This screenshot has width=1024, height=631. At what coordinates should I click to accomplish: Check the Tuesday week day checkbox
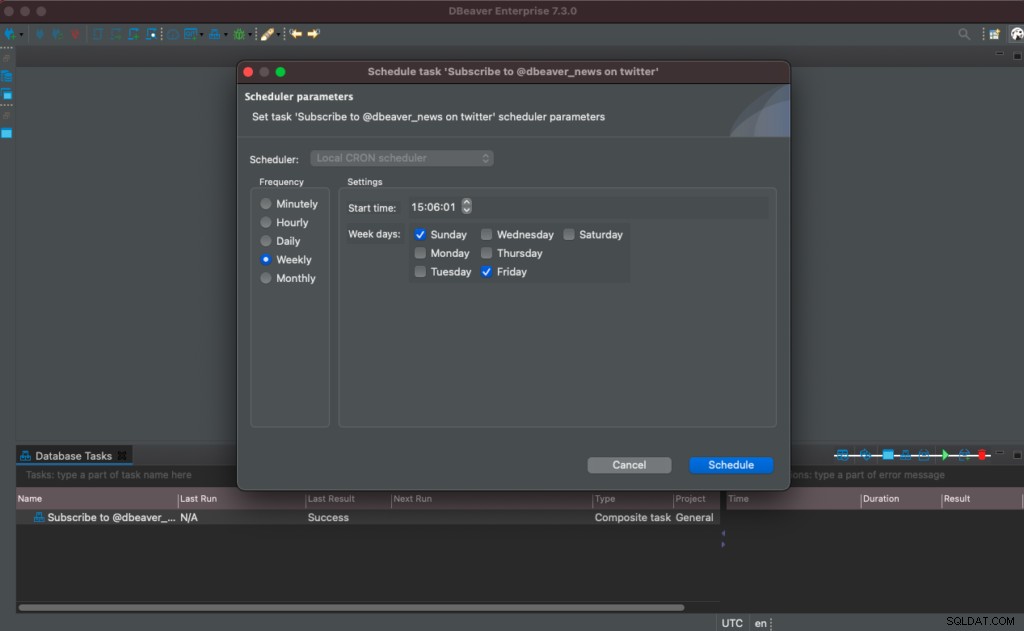click(420, 272)
